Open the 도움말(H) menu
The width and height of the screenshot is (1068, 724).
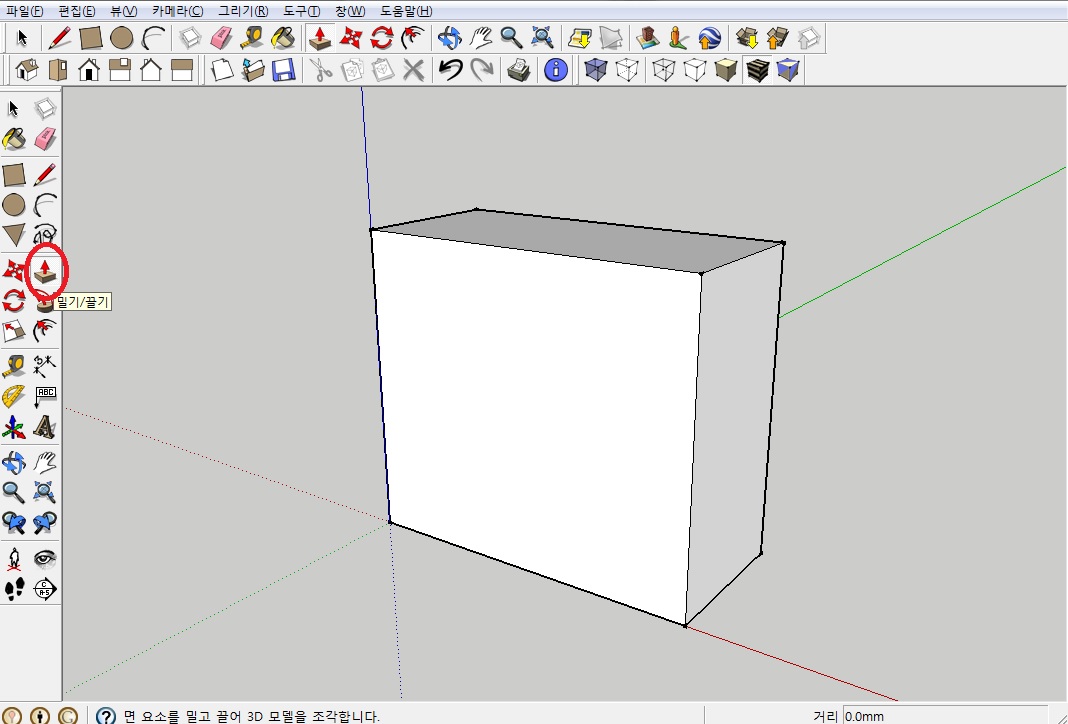click(x=406, y=11)
